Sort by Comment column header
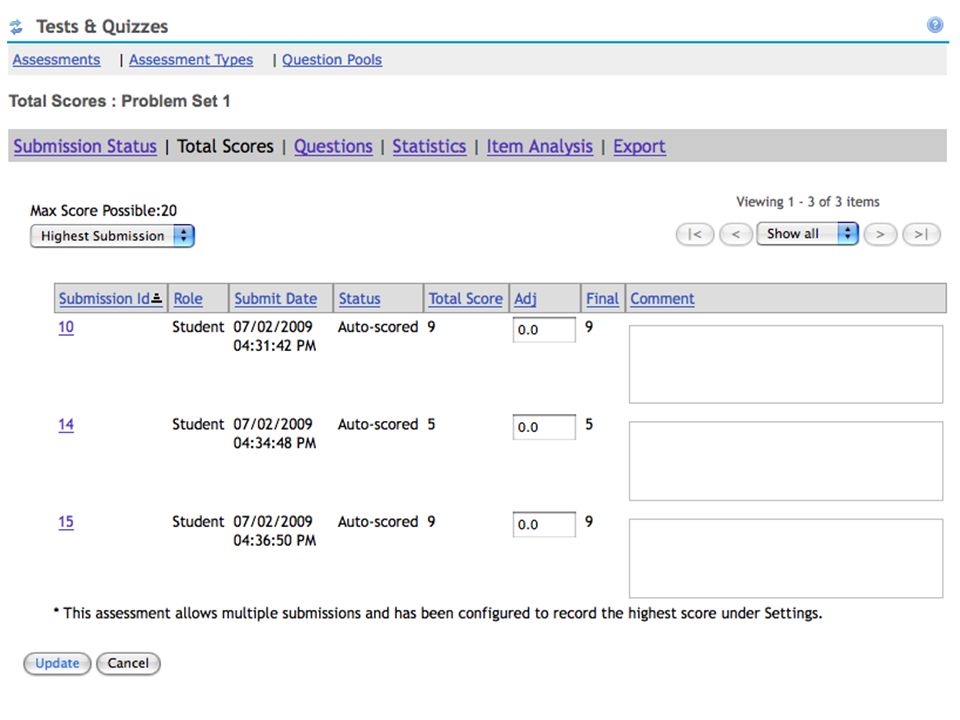The image size is (960, 720). coord(662,298)
